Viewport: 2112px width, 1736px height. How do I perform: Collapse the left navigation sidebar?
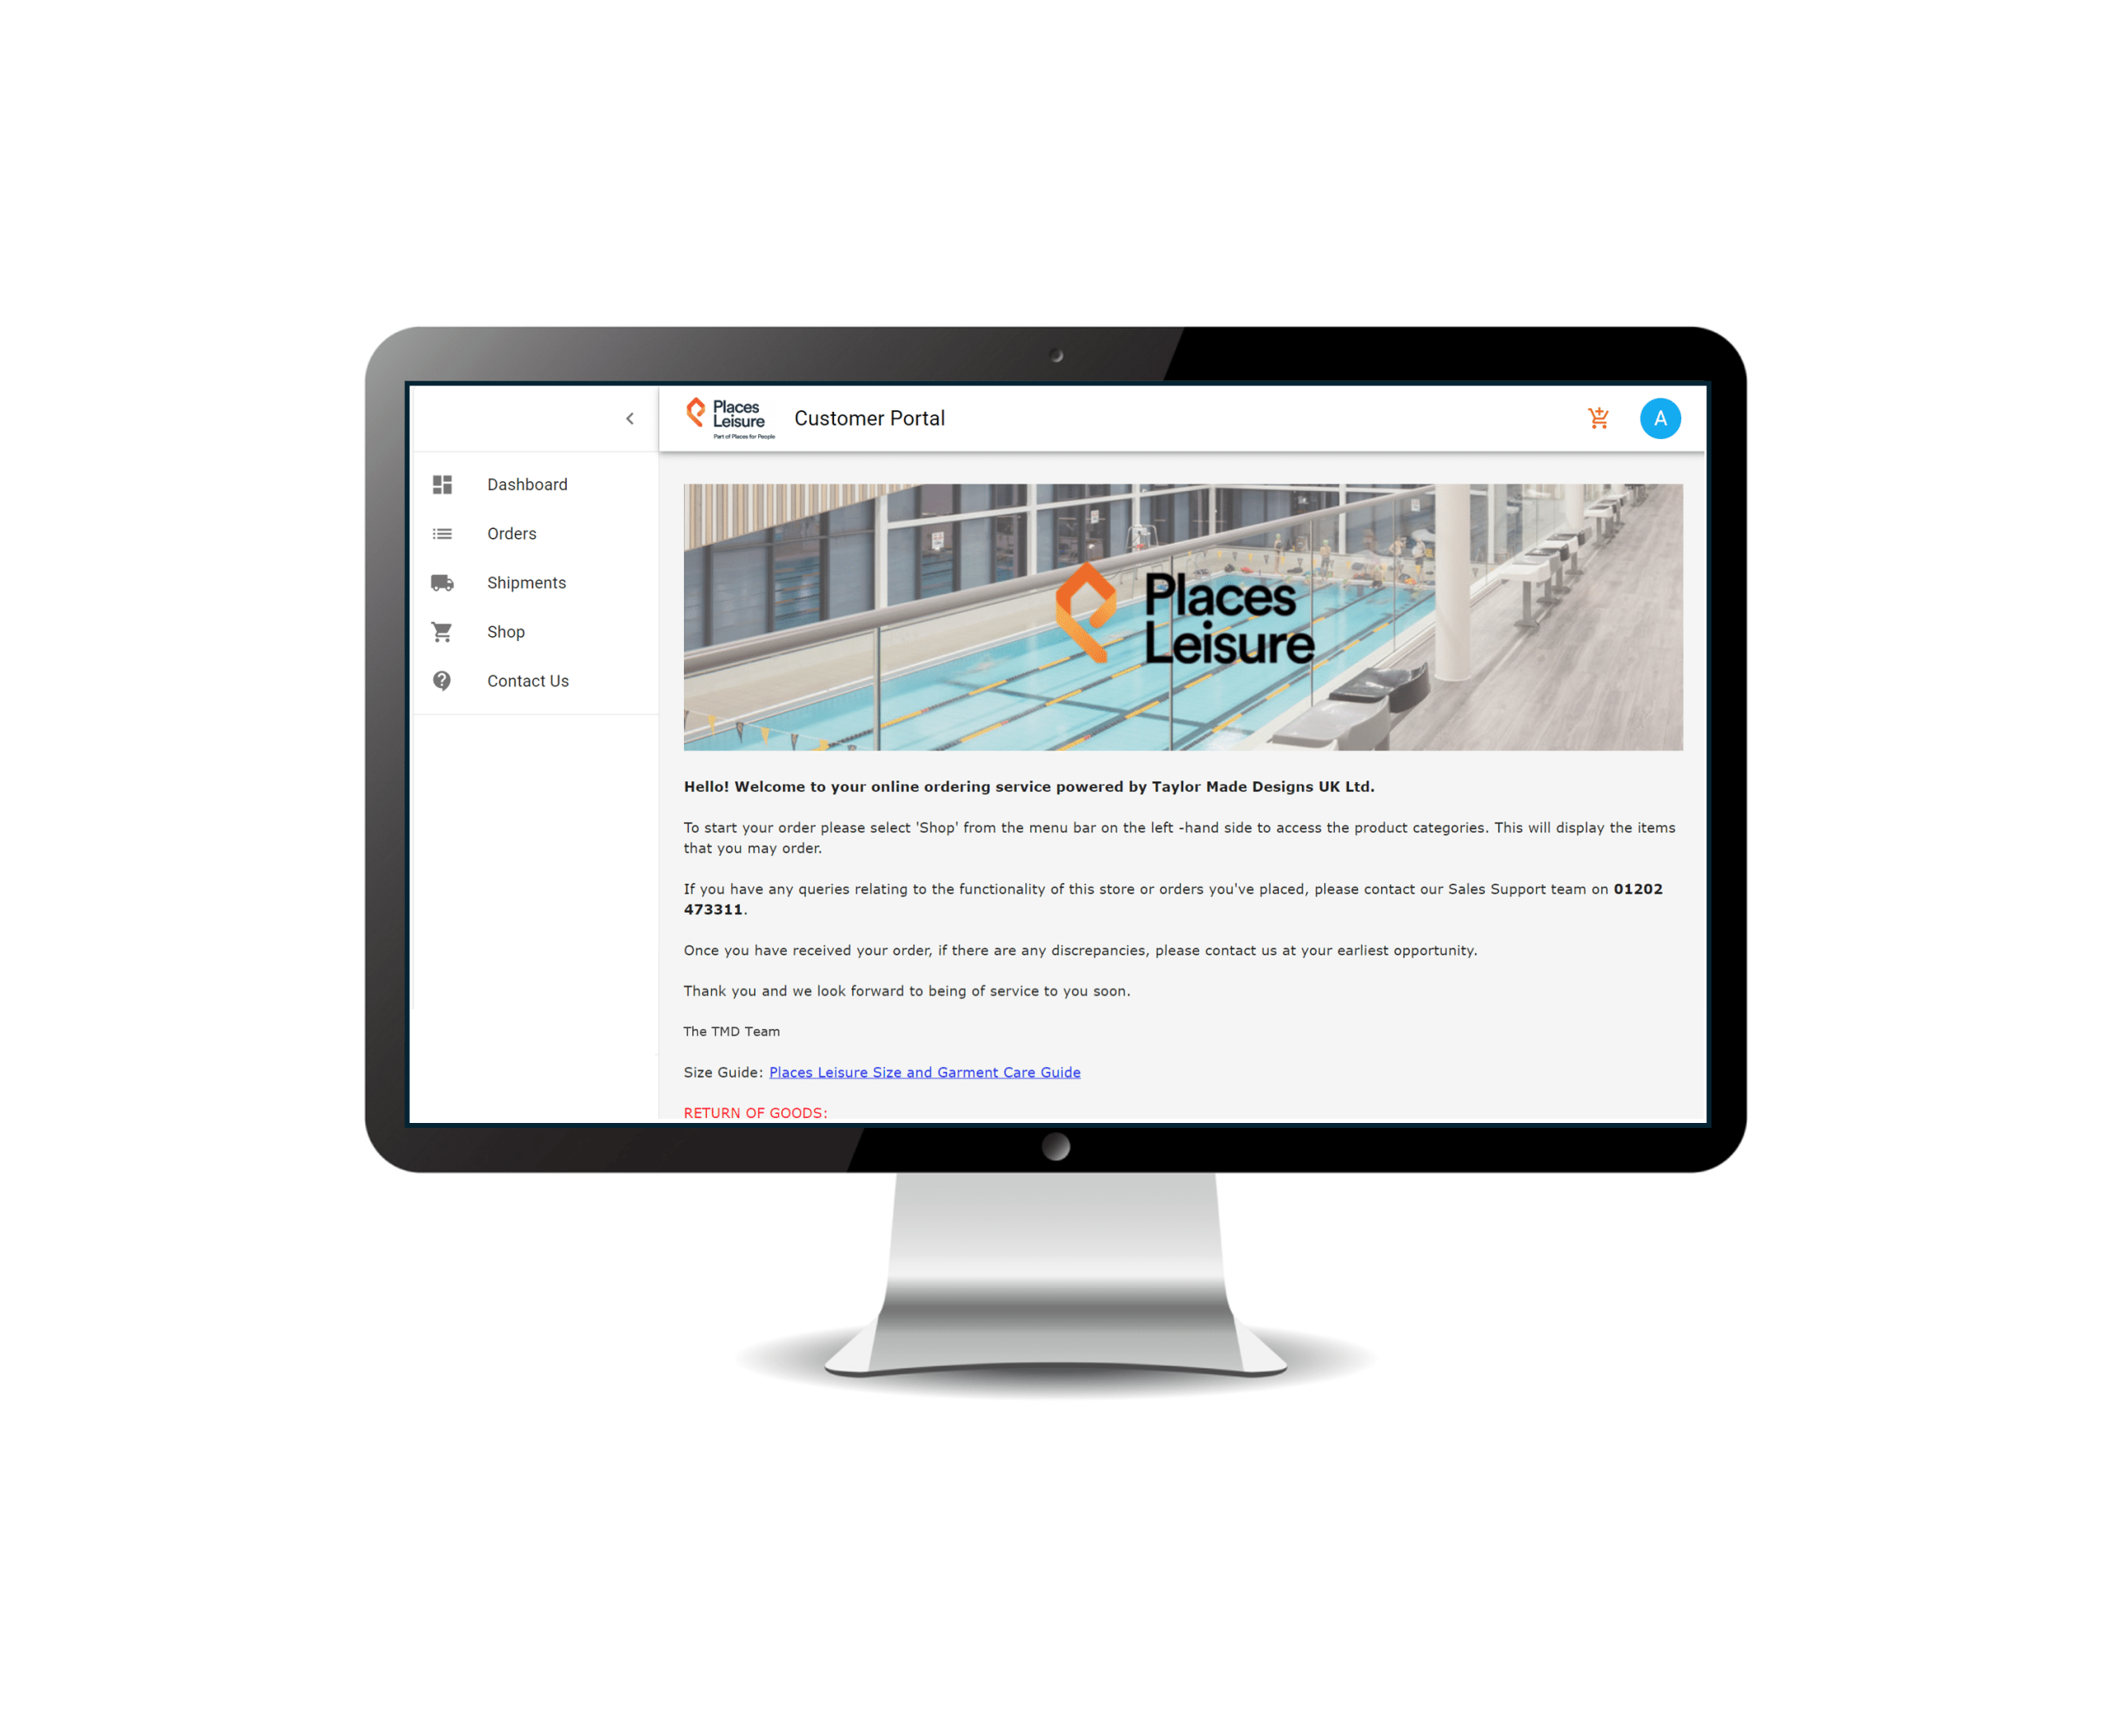point(629,419)
